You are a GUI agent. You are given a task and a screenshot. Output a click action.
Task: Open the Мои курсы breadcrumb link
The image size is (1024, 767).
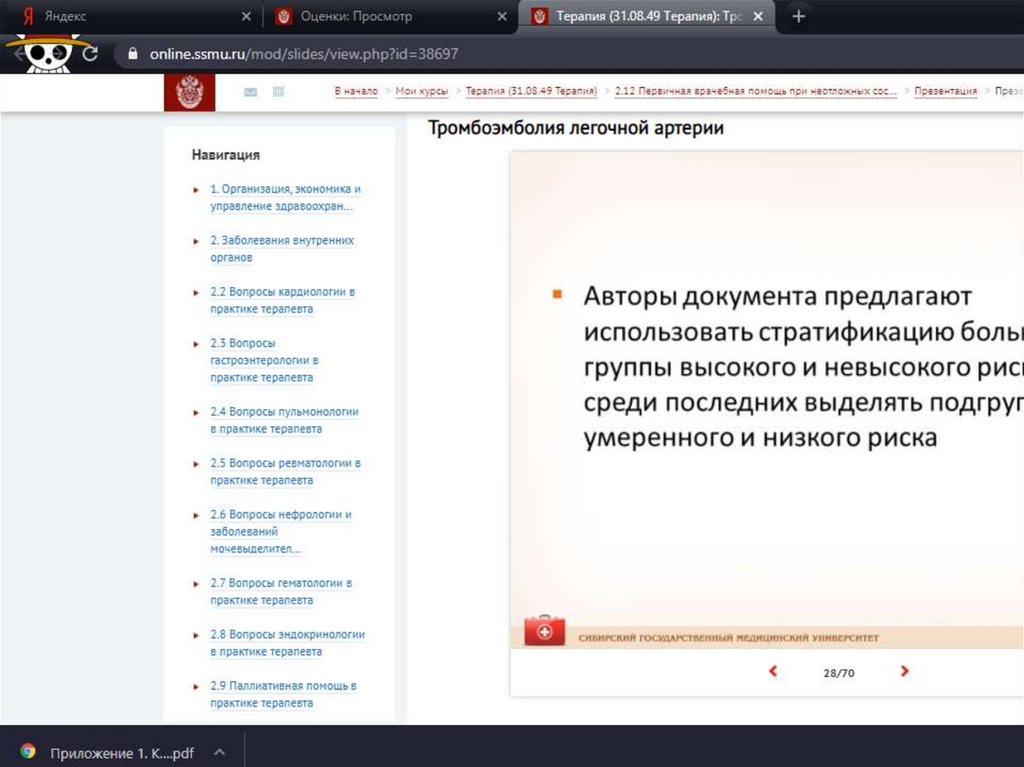421,91
